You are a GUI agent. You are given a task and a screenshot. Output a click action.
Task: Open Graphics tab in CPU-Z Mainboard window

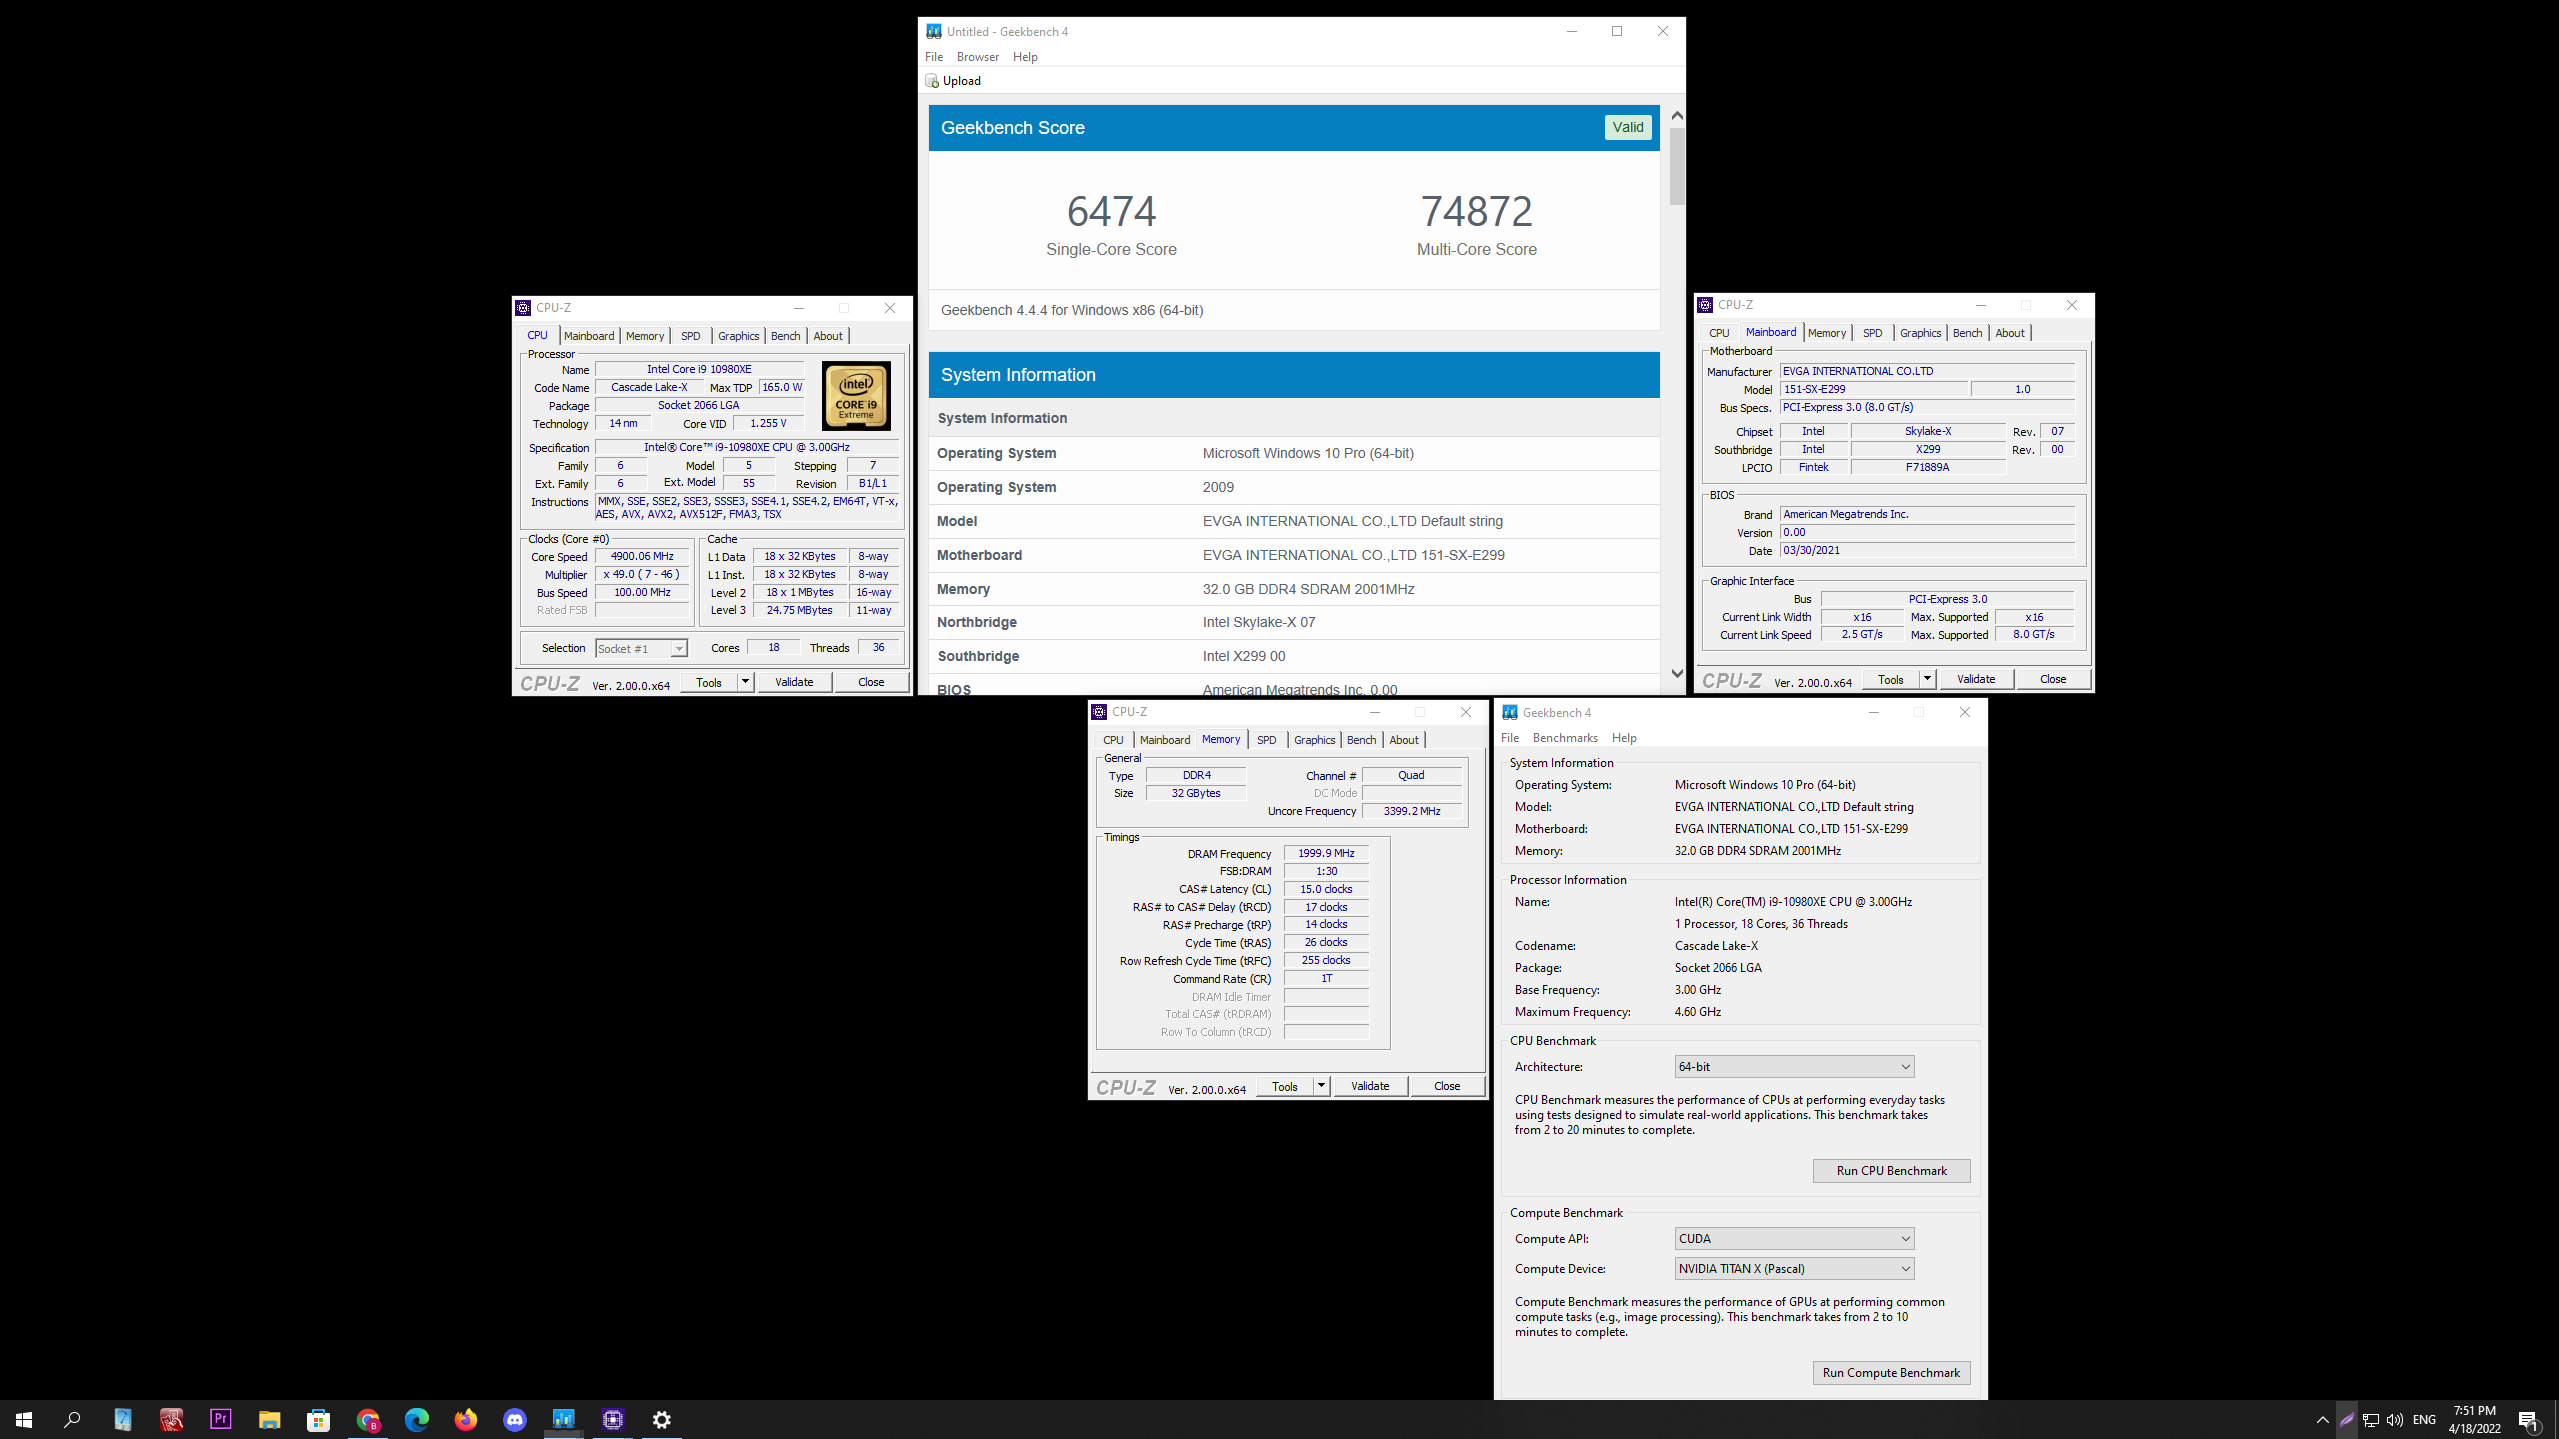[x=1920, y=333]
